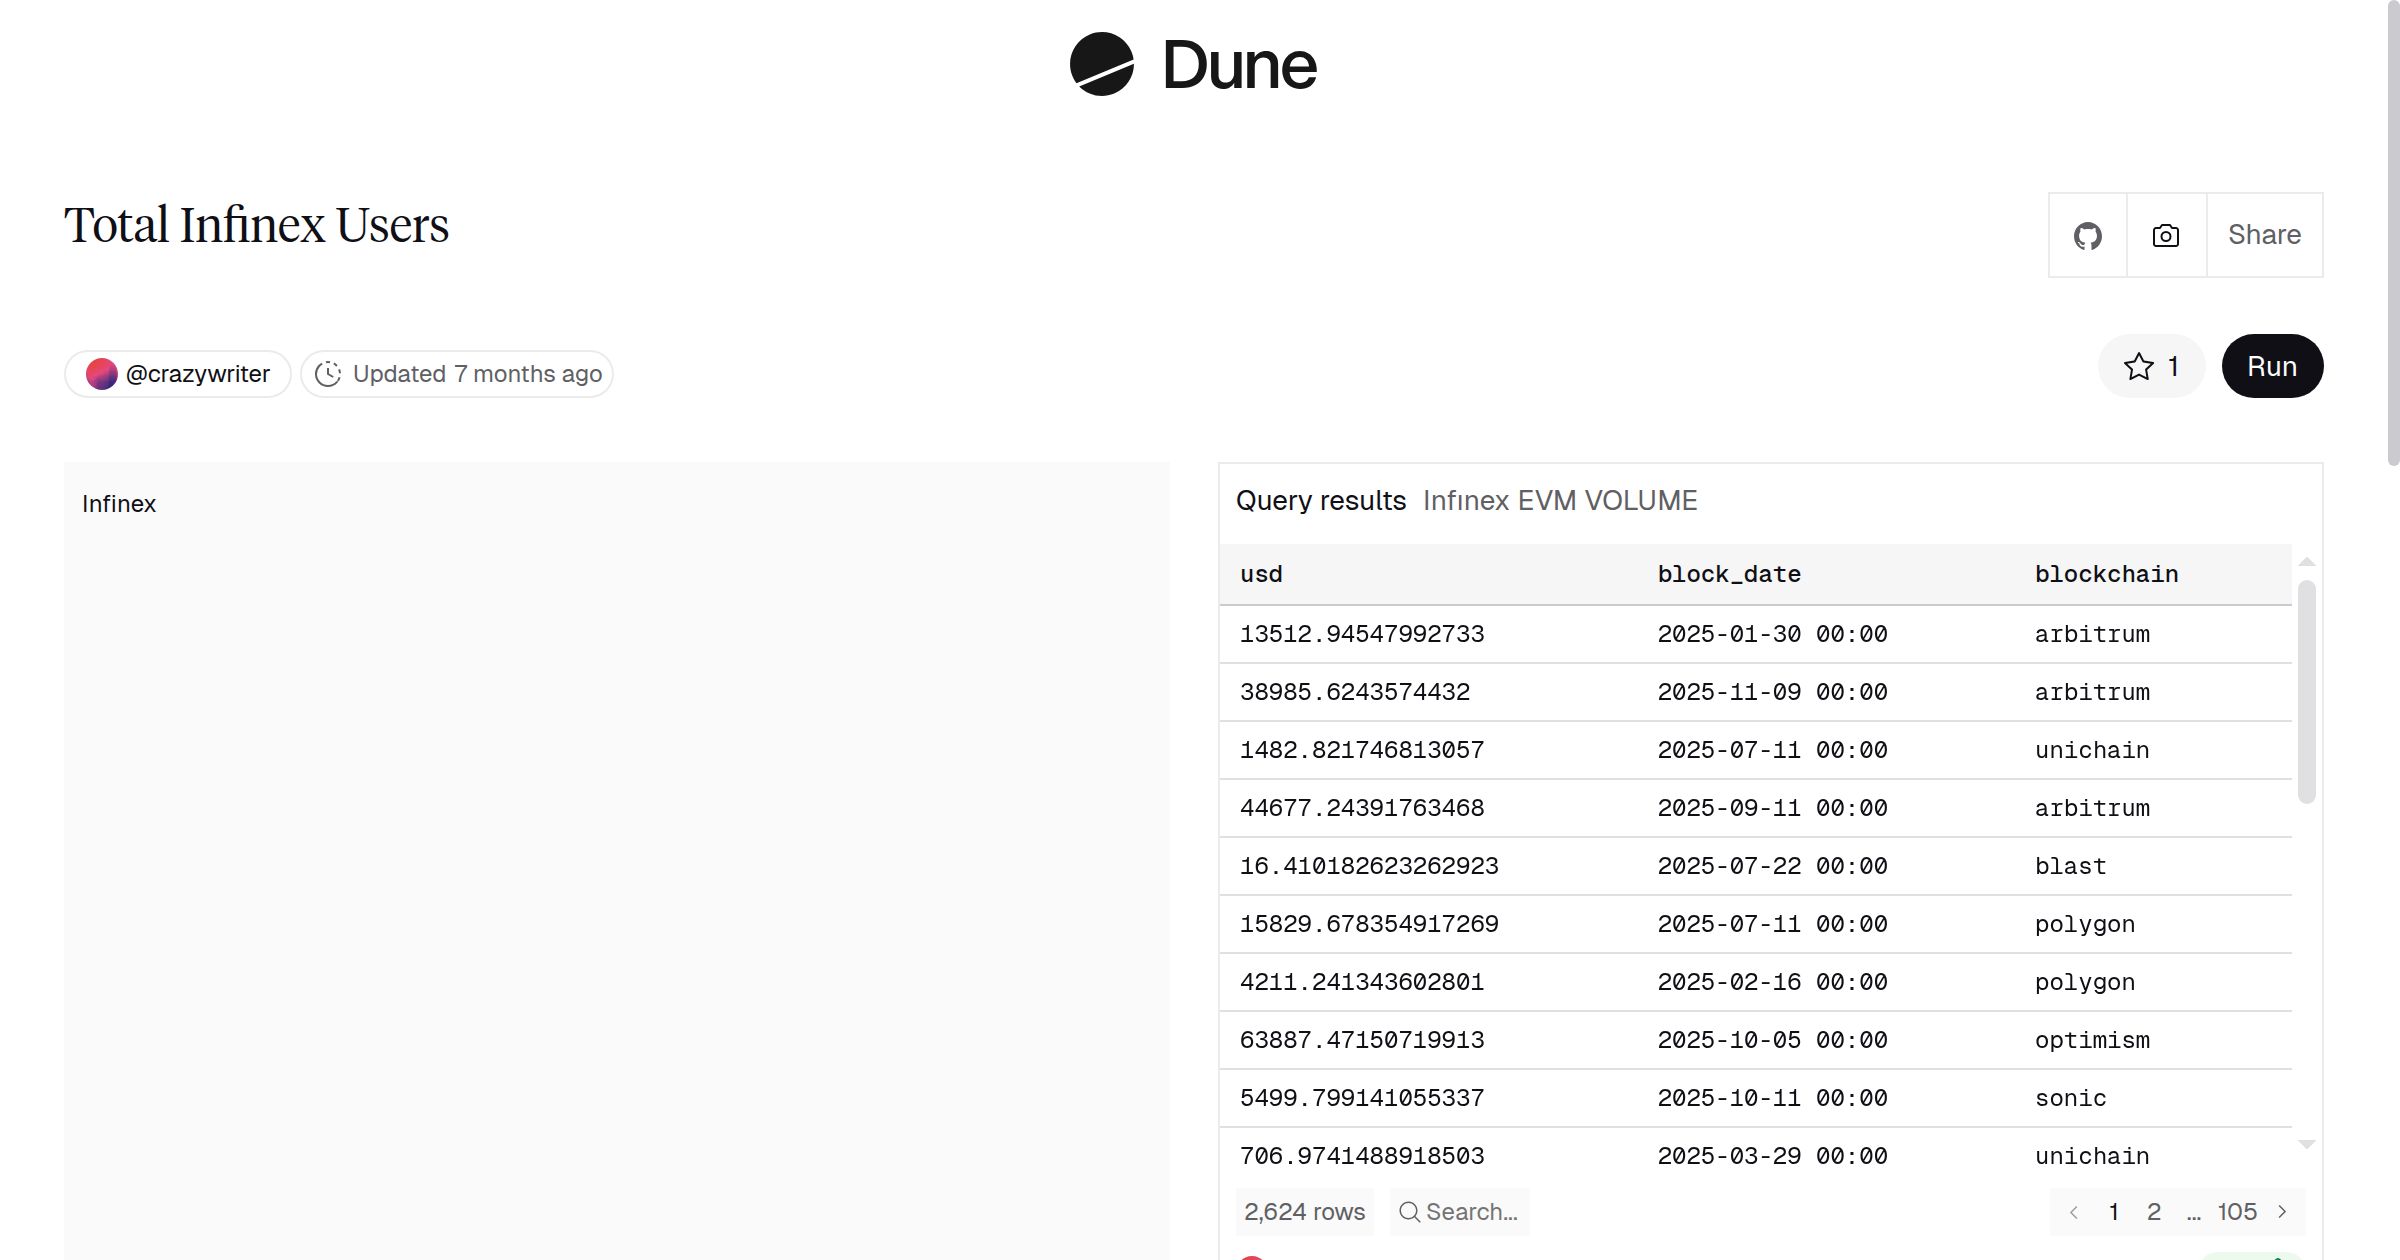This screenshot has width=2400, height=1260.
Task: Open the GitHub icon link
Action: (x=2087, y=236)
